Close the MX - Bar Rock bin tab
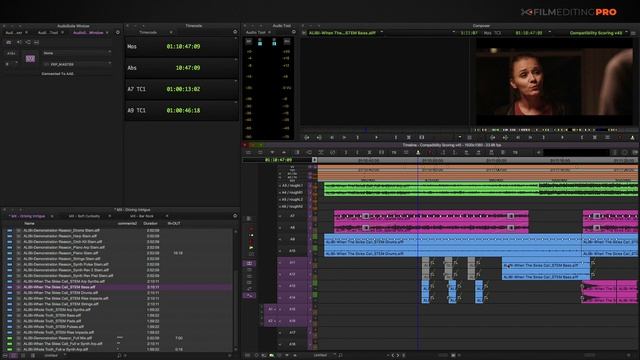 click(167, 216)
